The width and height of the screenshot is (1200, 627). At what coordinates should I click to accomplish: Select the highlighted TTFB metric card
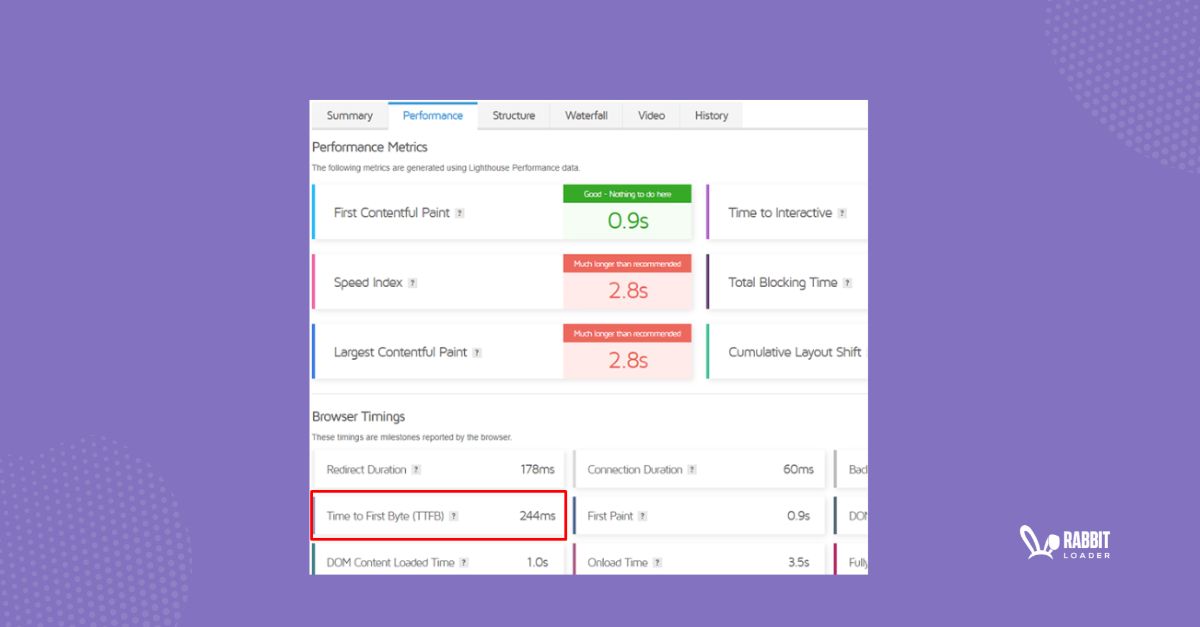(438, 515)
